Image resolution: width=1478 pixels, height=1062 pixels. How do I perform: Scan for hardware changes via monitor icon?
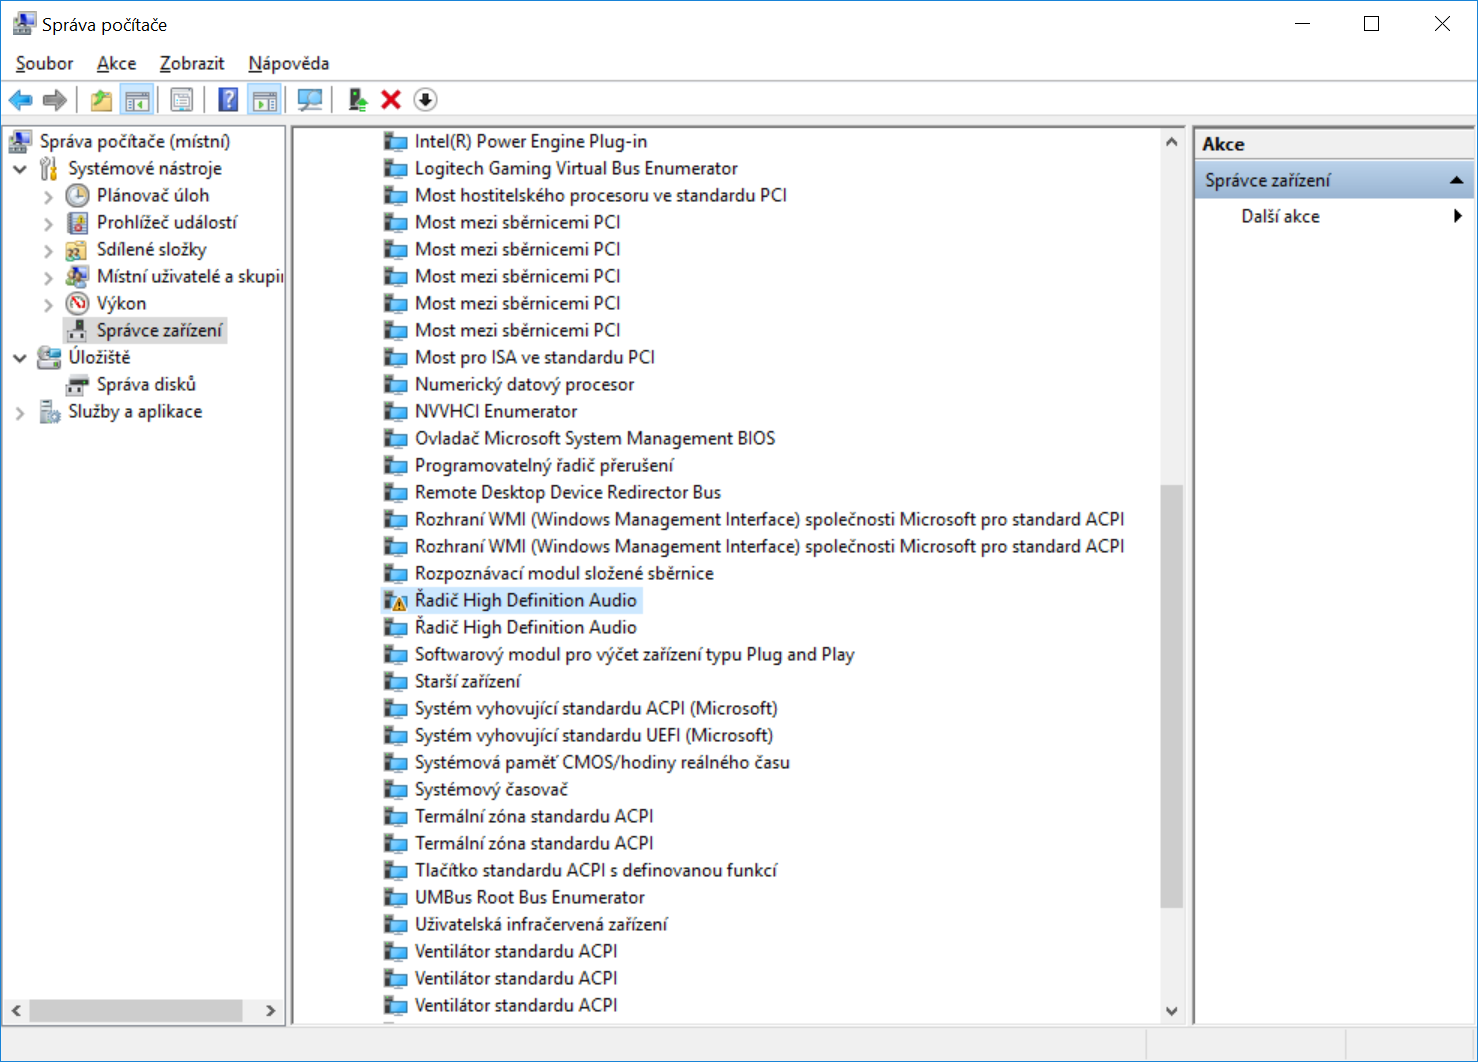(310, 100)
